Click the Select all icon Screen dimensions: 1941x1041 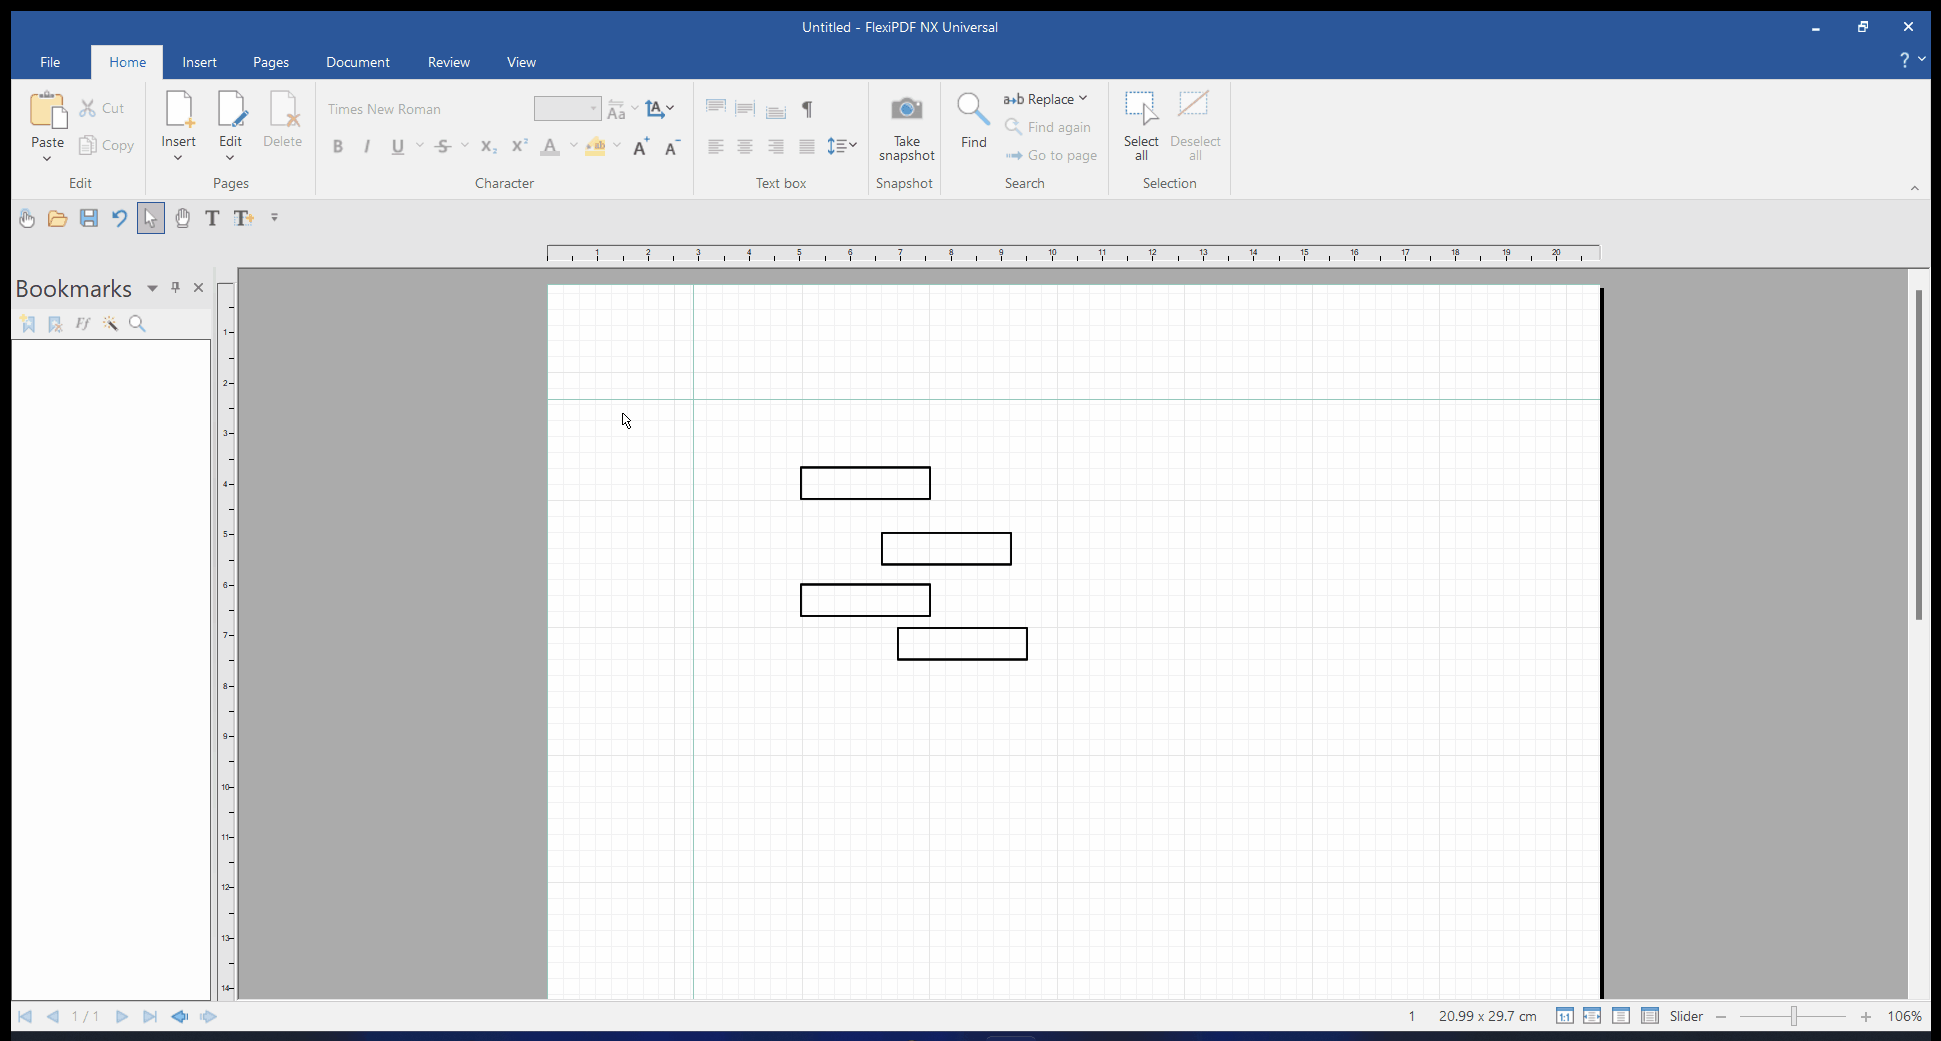(x=1141, y=107)
